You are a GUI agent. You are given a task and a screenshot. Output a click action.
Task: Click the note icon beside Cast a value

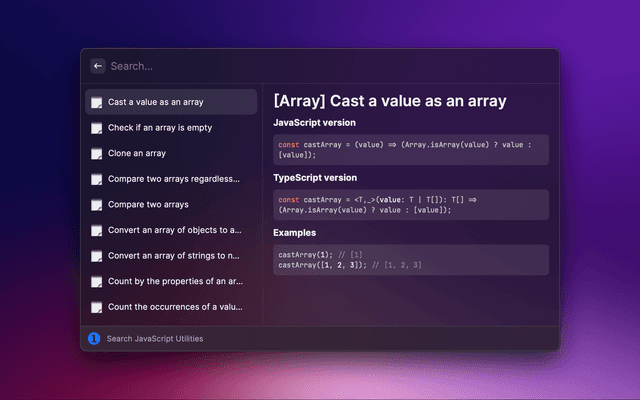(x=96, y=102)
